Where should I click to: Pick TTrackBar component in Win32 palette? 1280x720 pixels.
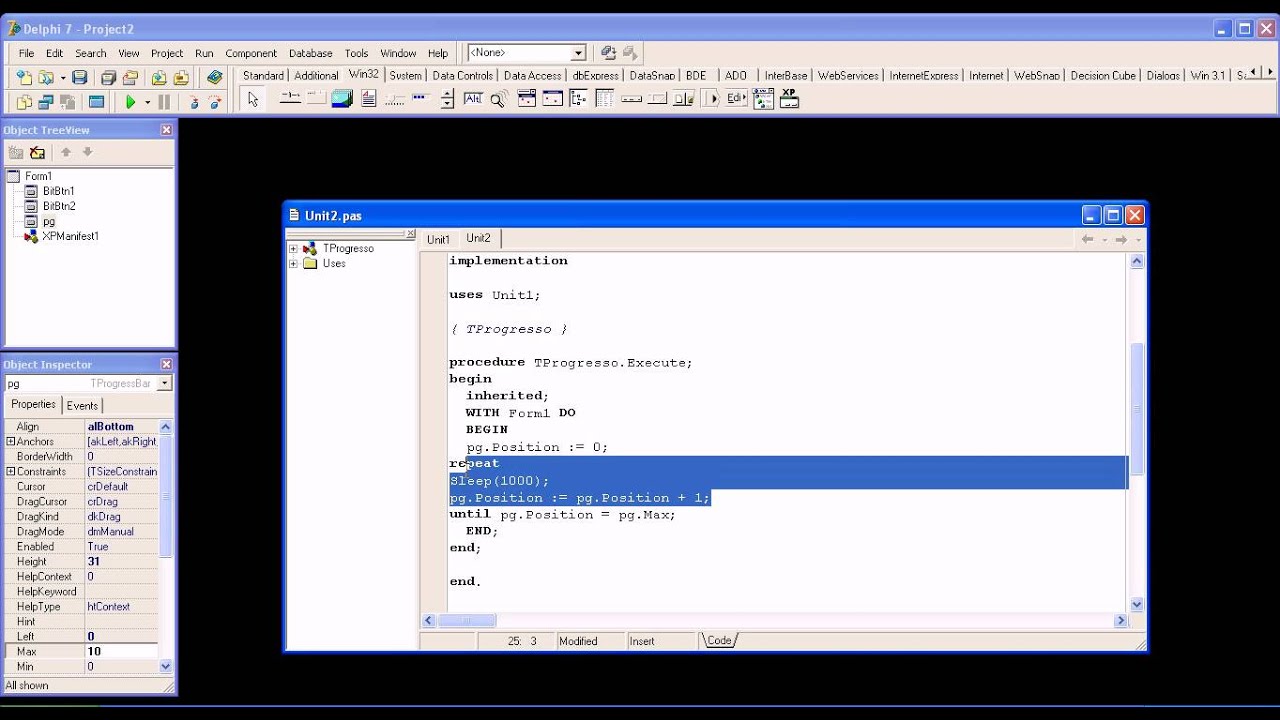tap(395, 98)
